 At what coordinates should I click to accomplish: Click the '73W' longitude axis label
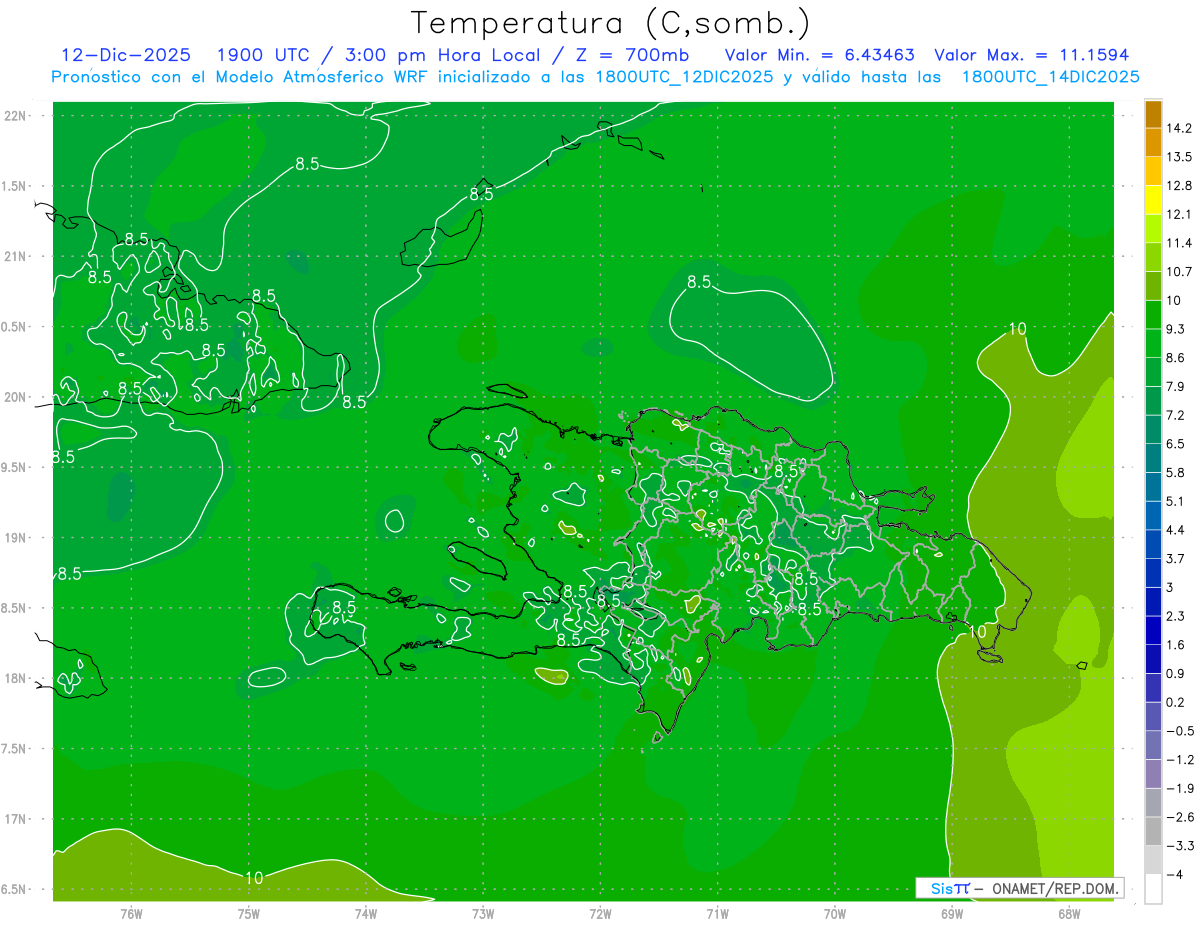click(x=483, y=914)
